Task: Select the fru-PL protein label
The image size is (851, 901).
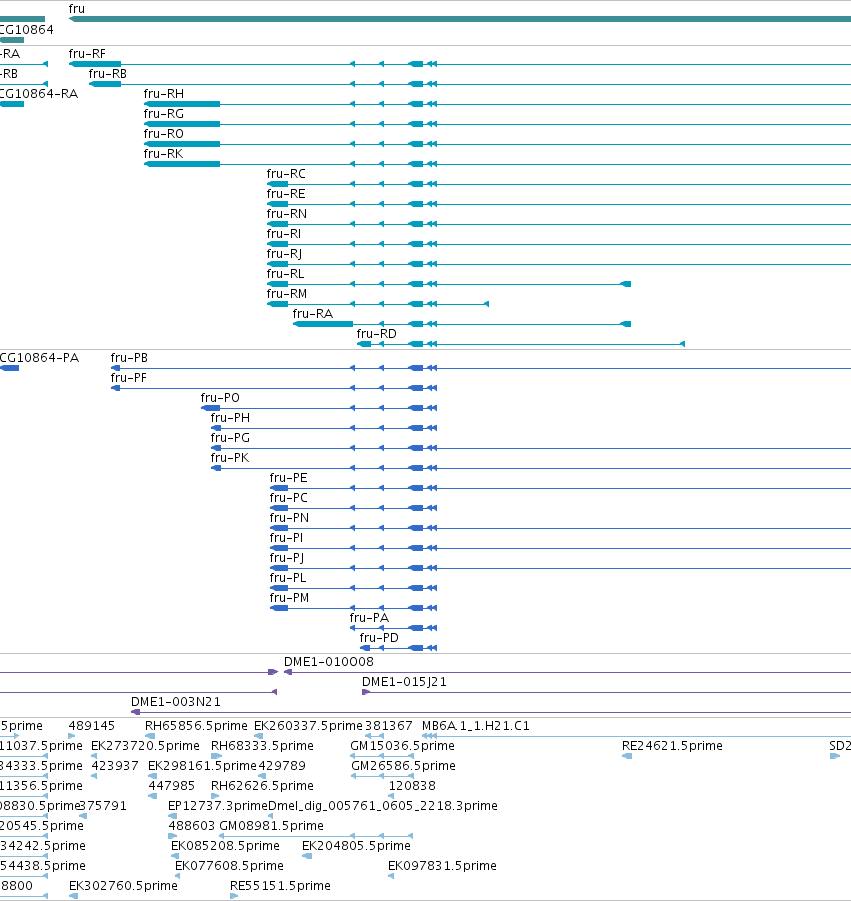Action: pyautogui.click(x=288, y=577)
